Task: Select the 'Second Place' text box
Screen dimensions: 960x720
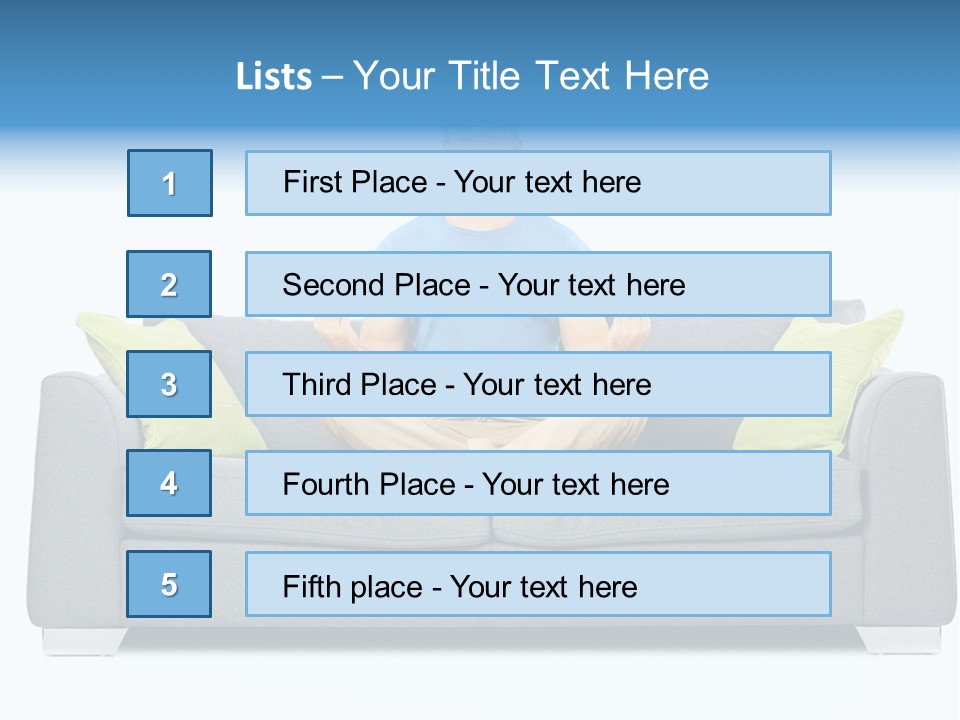Action: 538,284
